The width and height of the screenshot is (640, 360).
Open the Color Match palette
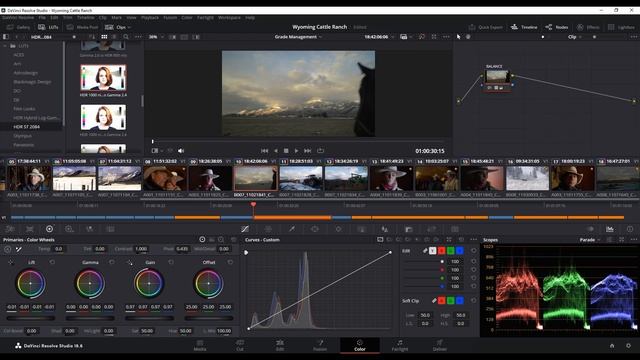point(30,229)
